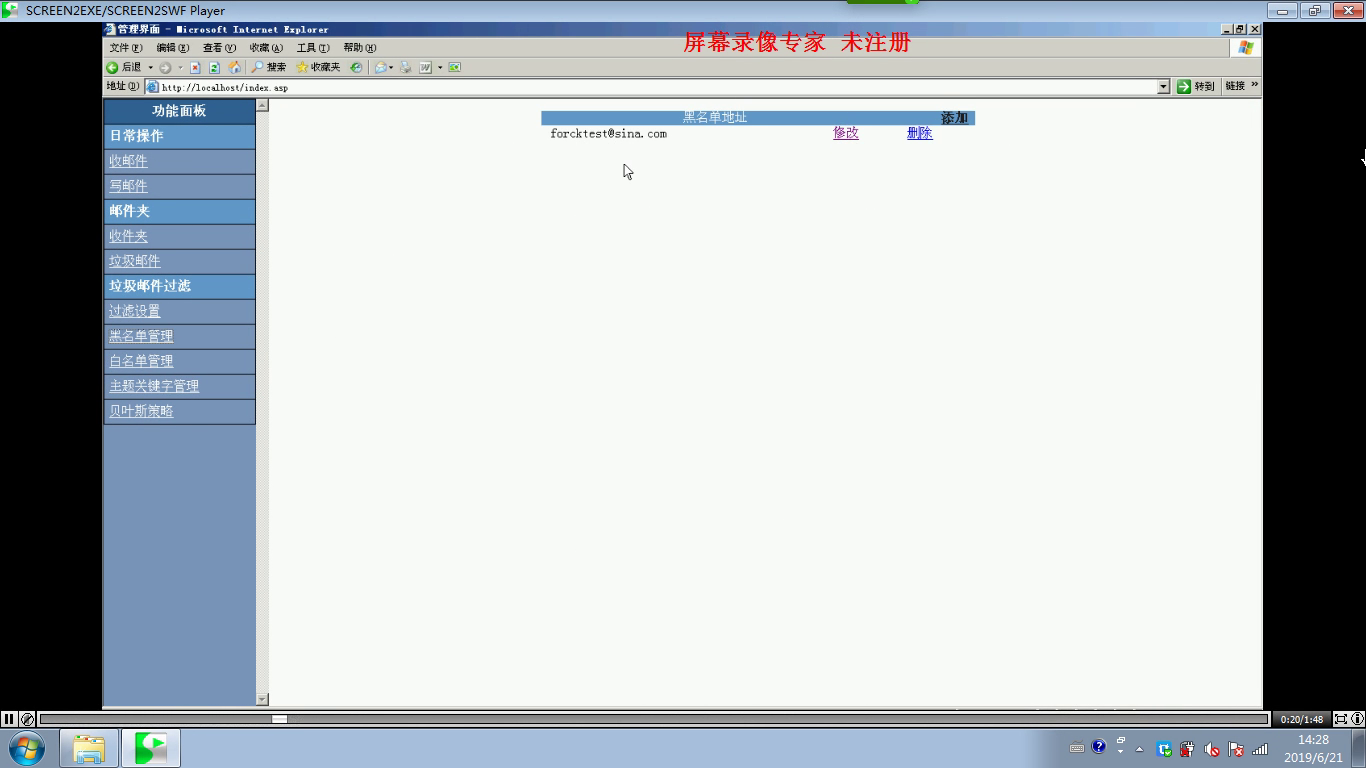Click the 功能面板 panel title
The height and width of the screenshot is (768, 1366).
tap(179, 111)
